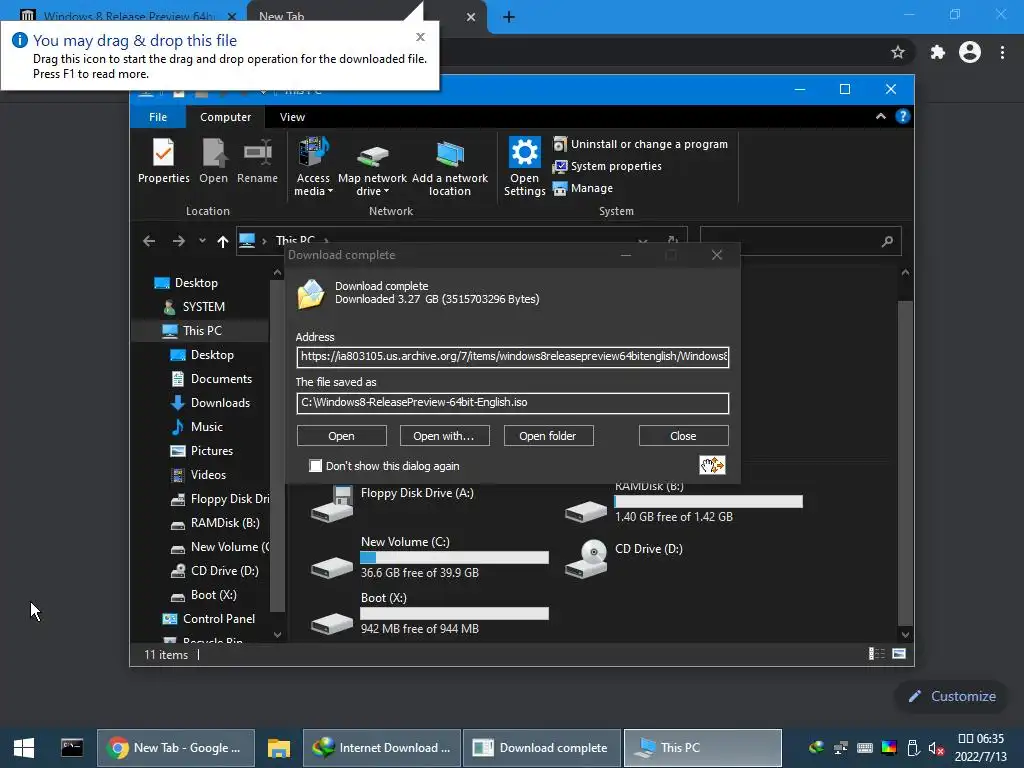Click the Address URL field

click(513, 357)
